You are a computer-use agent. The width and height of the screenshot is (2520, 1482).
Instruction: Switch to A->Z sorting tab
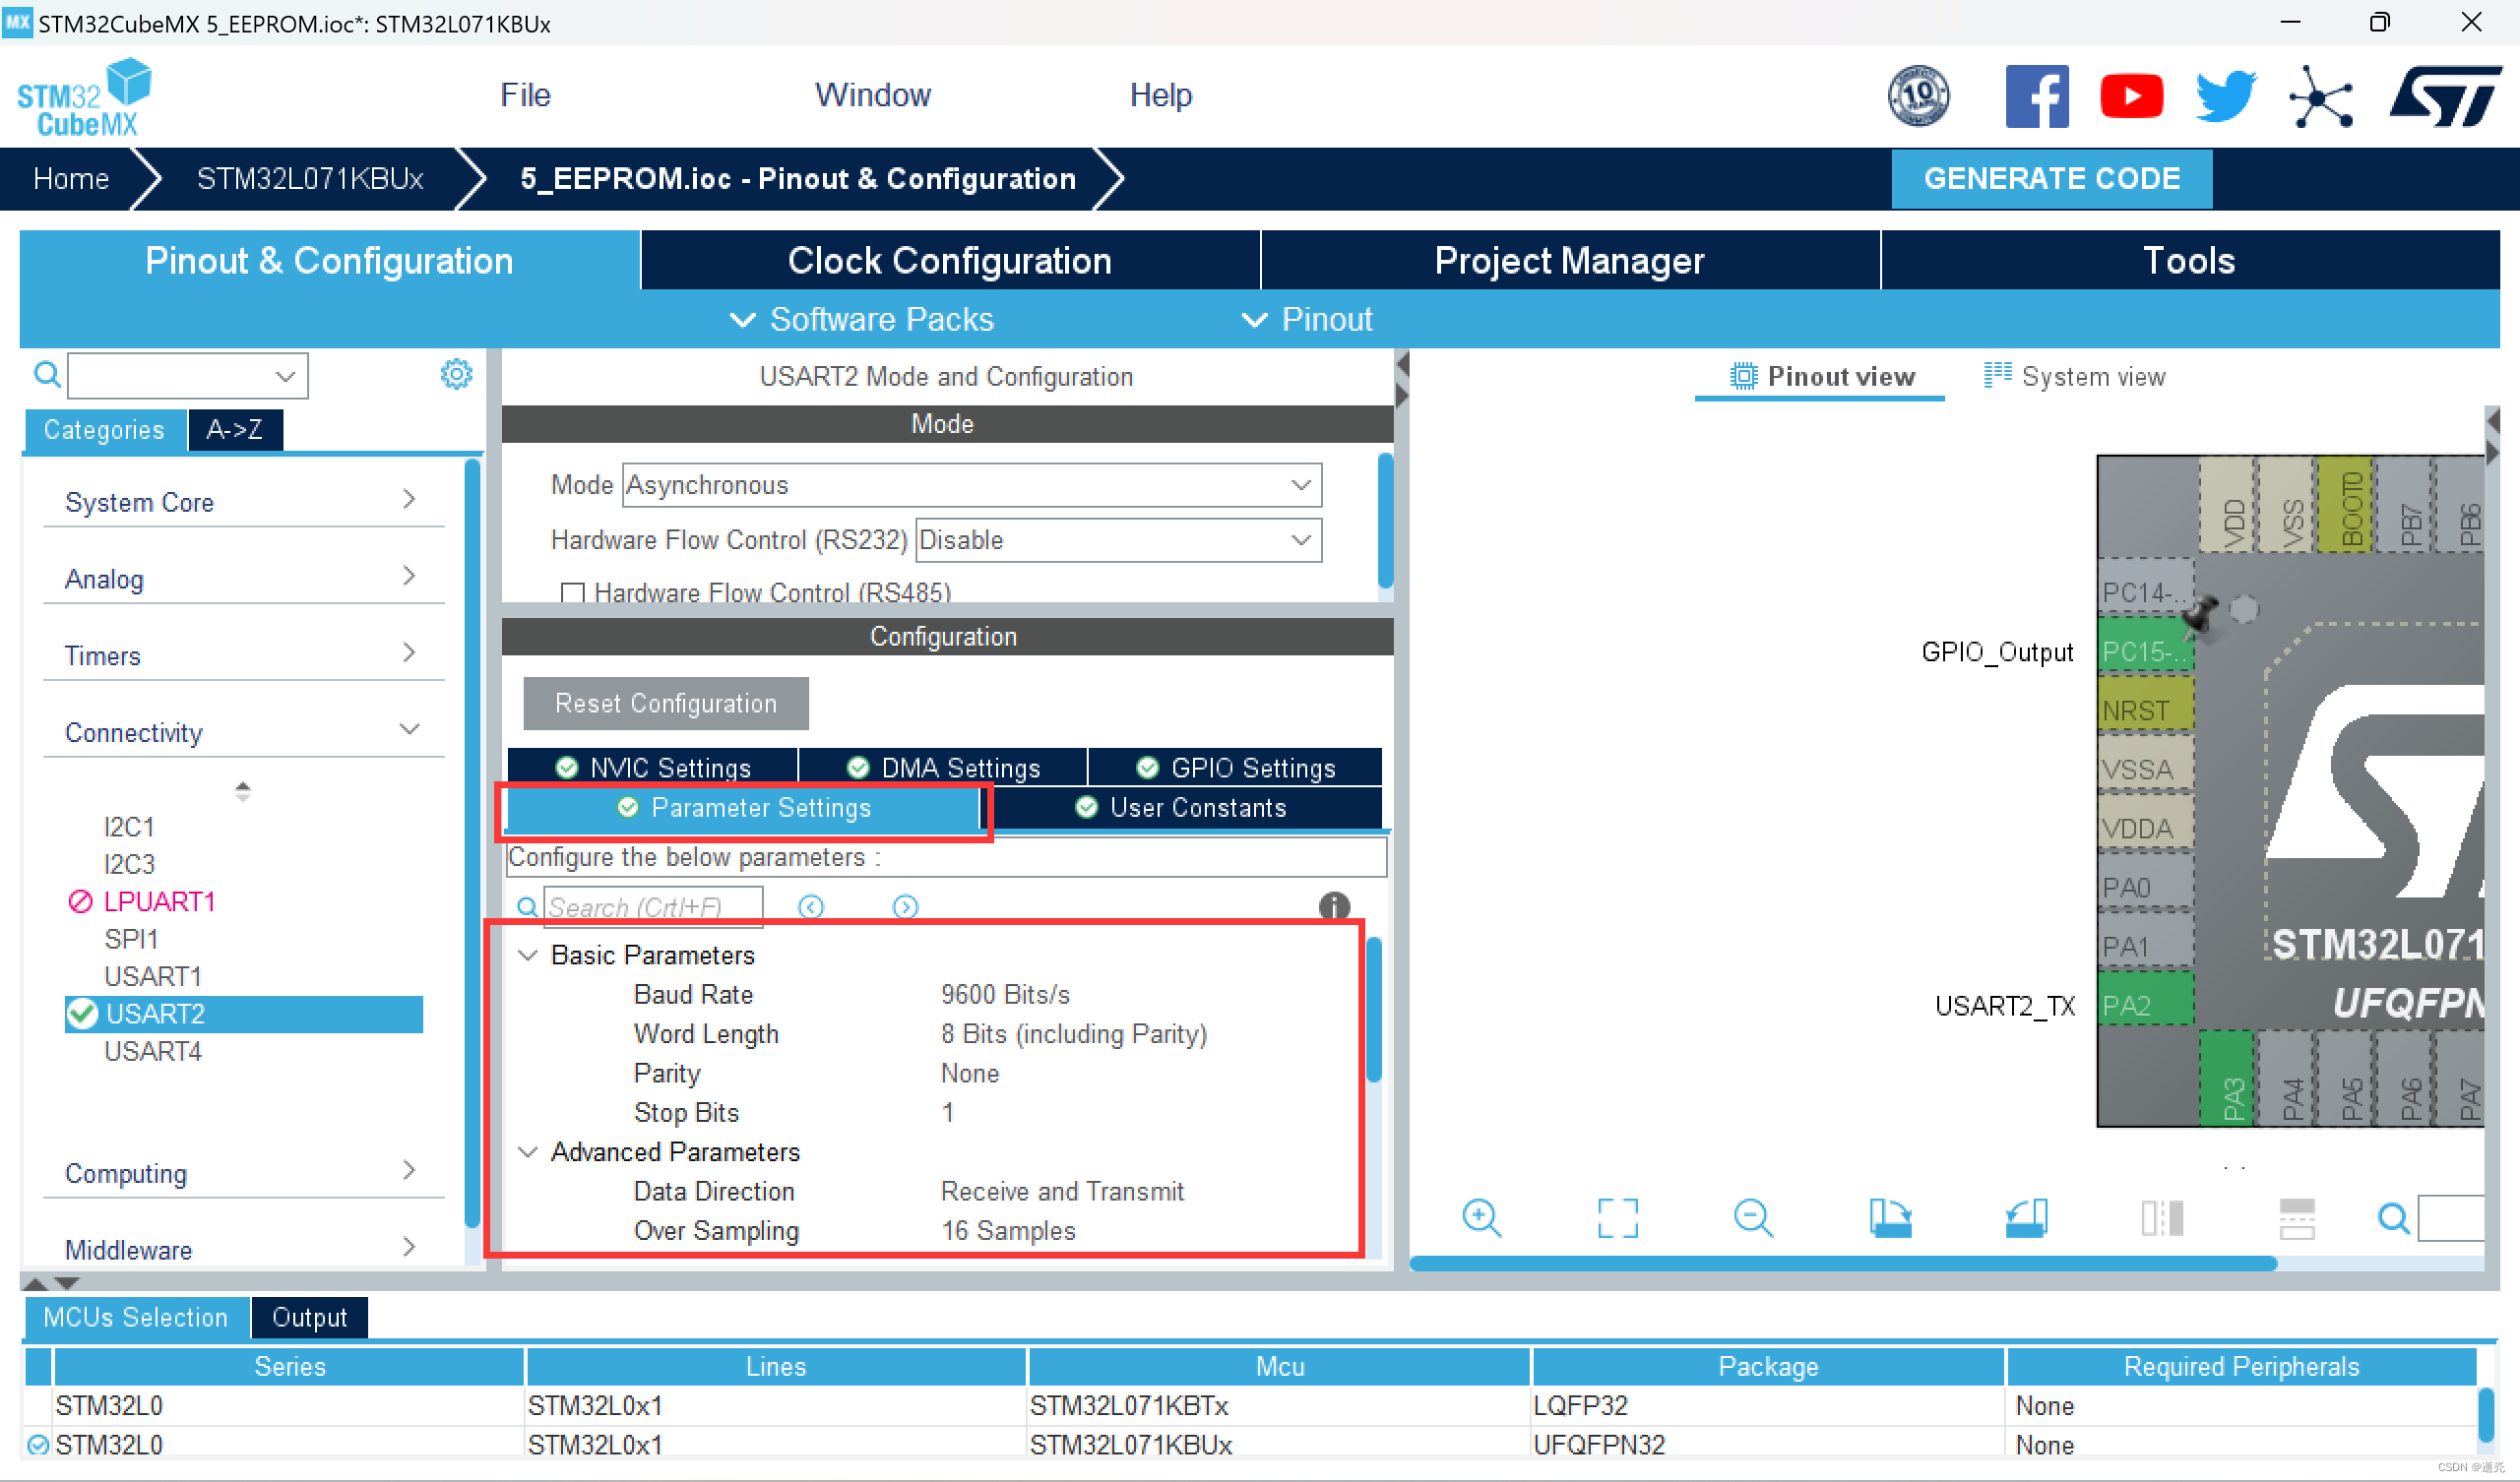[235, 430]
